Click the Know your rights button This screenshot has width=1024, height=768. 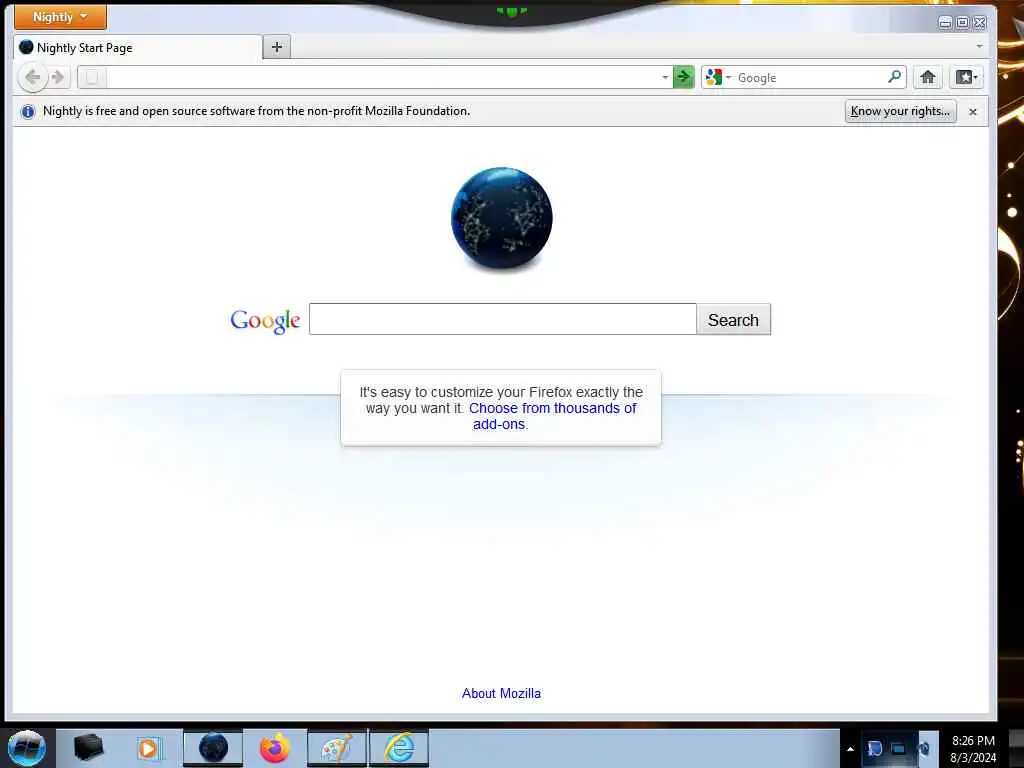(x=901, y=111)
